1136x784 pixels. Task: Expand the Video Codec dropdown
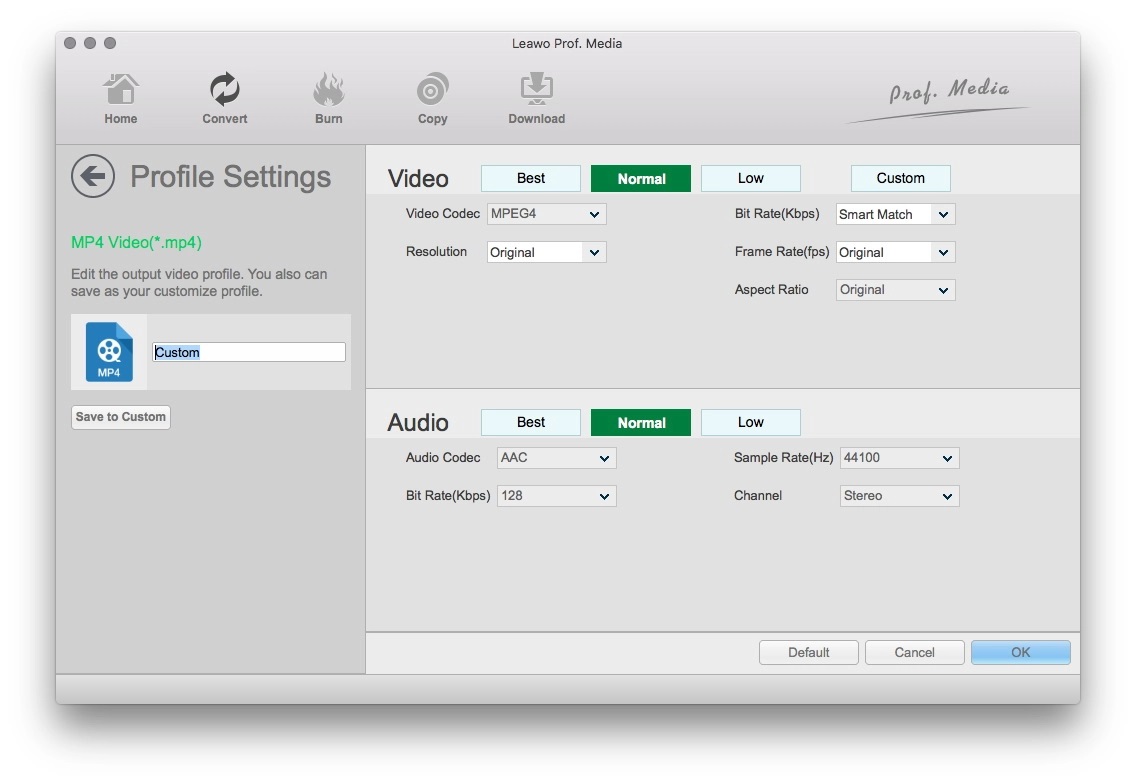[x=546, y=214]
